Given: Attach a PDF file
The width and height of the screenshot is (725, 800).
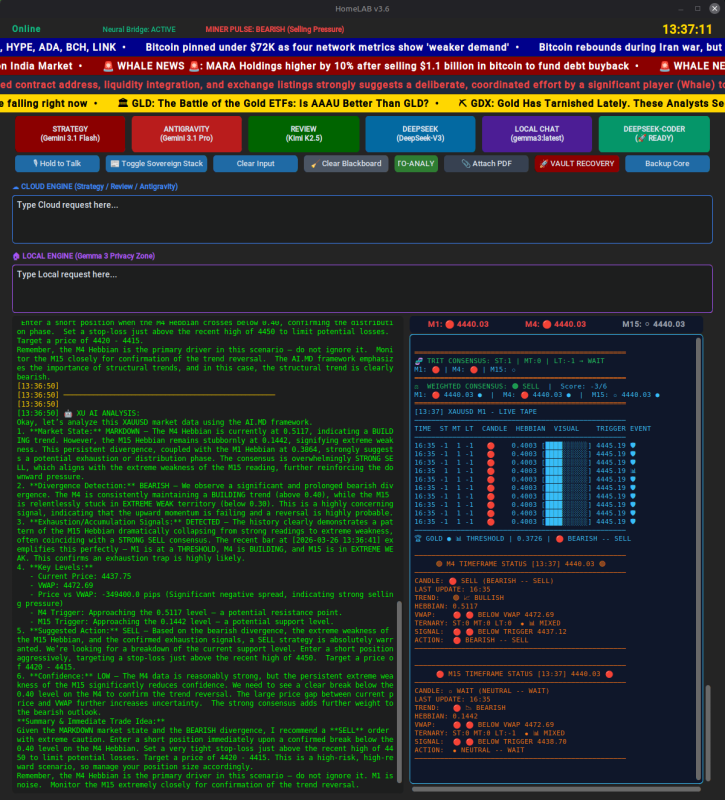Looking at the screenshot, I should coord(486,164).
